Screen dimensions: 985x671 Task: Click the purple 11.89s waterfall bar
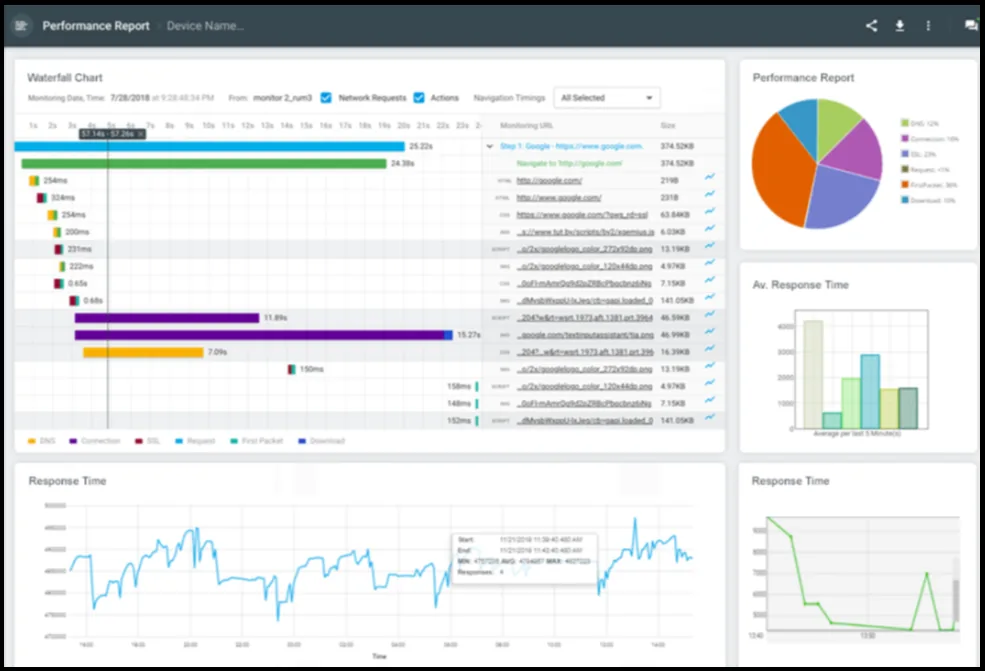[166, 318]
